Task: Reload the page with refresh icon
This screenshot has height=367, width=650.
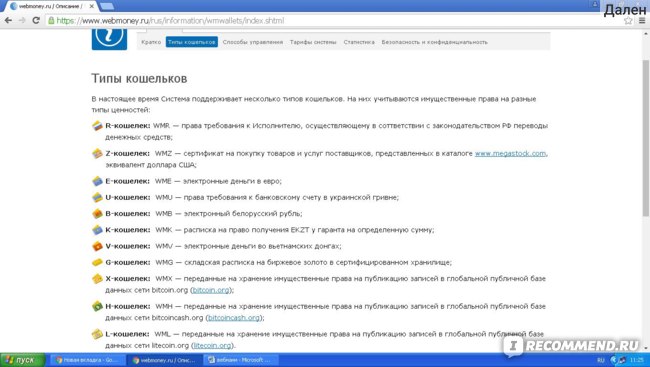Action: pyautogui.click(x=36, y=20)
